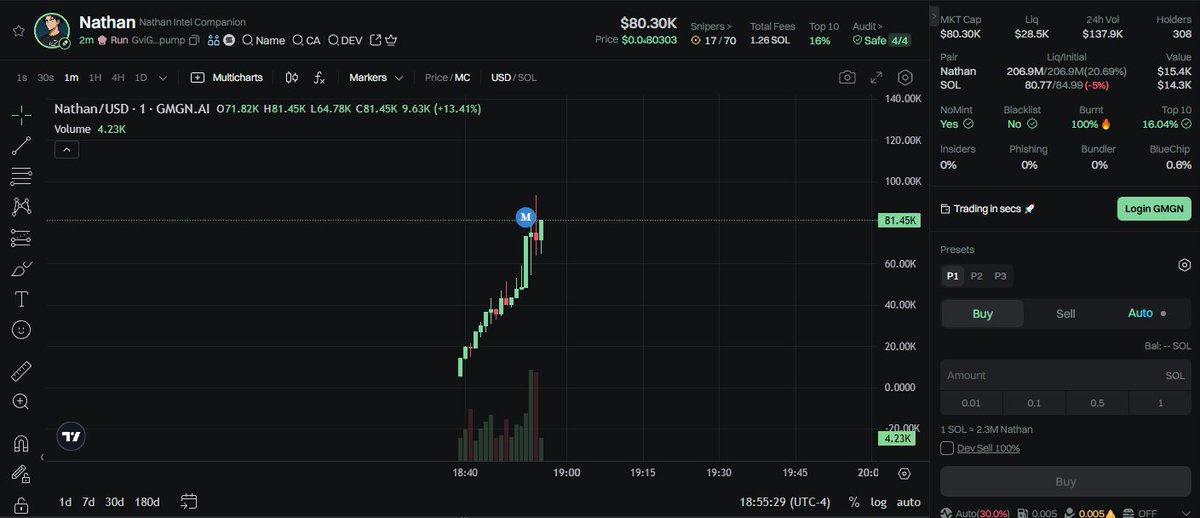Collapse the indicator legend arrow under Volume
The image size is (1200, 518).
click(x=66, y=150)
